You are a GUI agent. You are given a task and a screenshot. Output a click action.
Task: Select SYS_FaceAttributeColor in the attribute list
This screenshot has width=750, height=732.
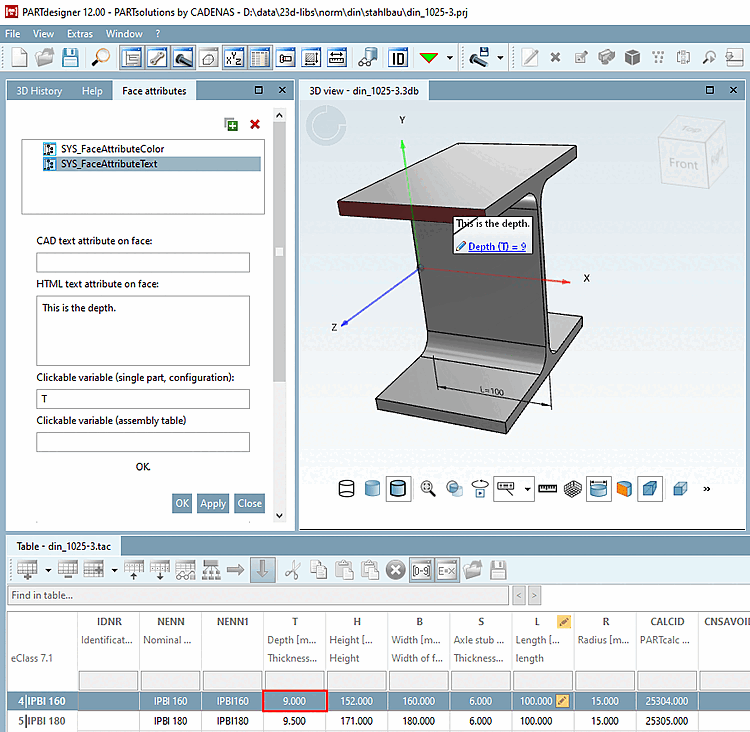coord(111,149)
